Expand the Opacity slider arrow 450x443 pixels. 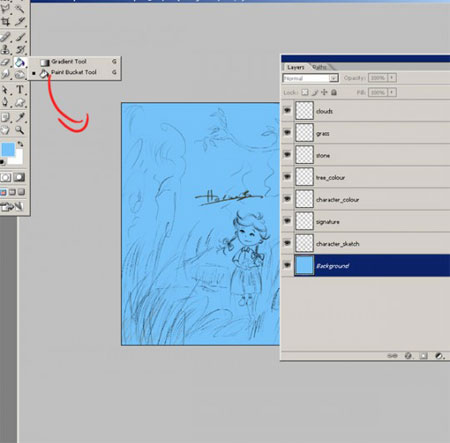pos(392,78)
